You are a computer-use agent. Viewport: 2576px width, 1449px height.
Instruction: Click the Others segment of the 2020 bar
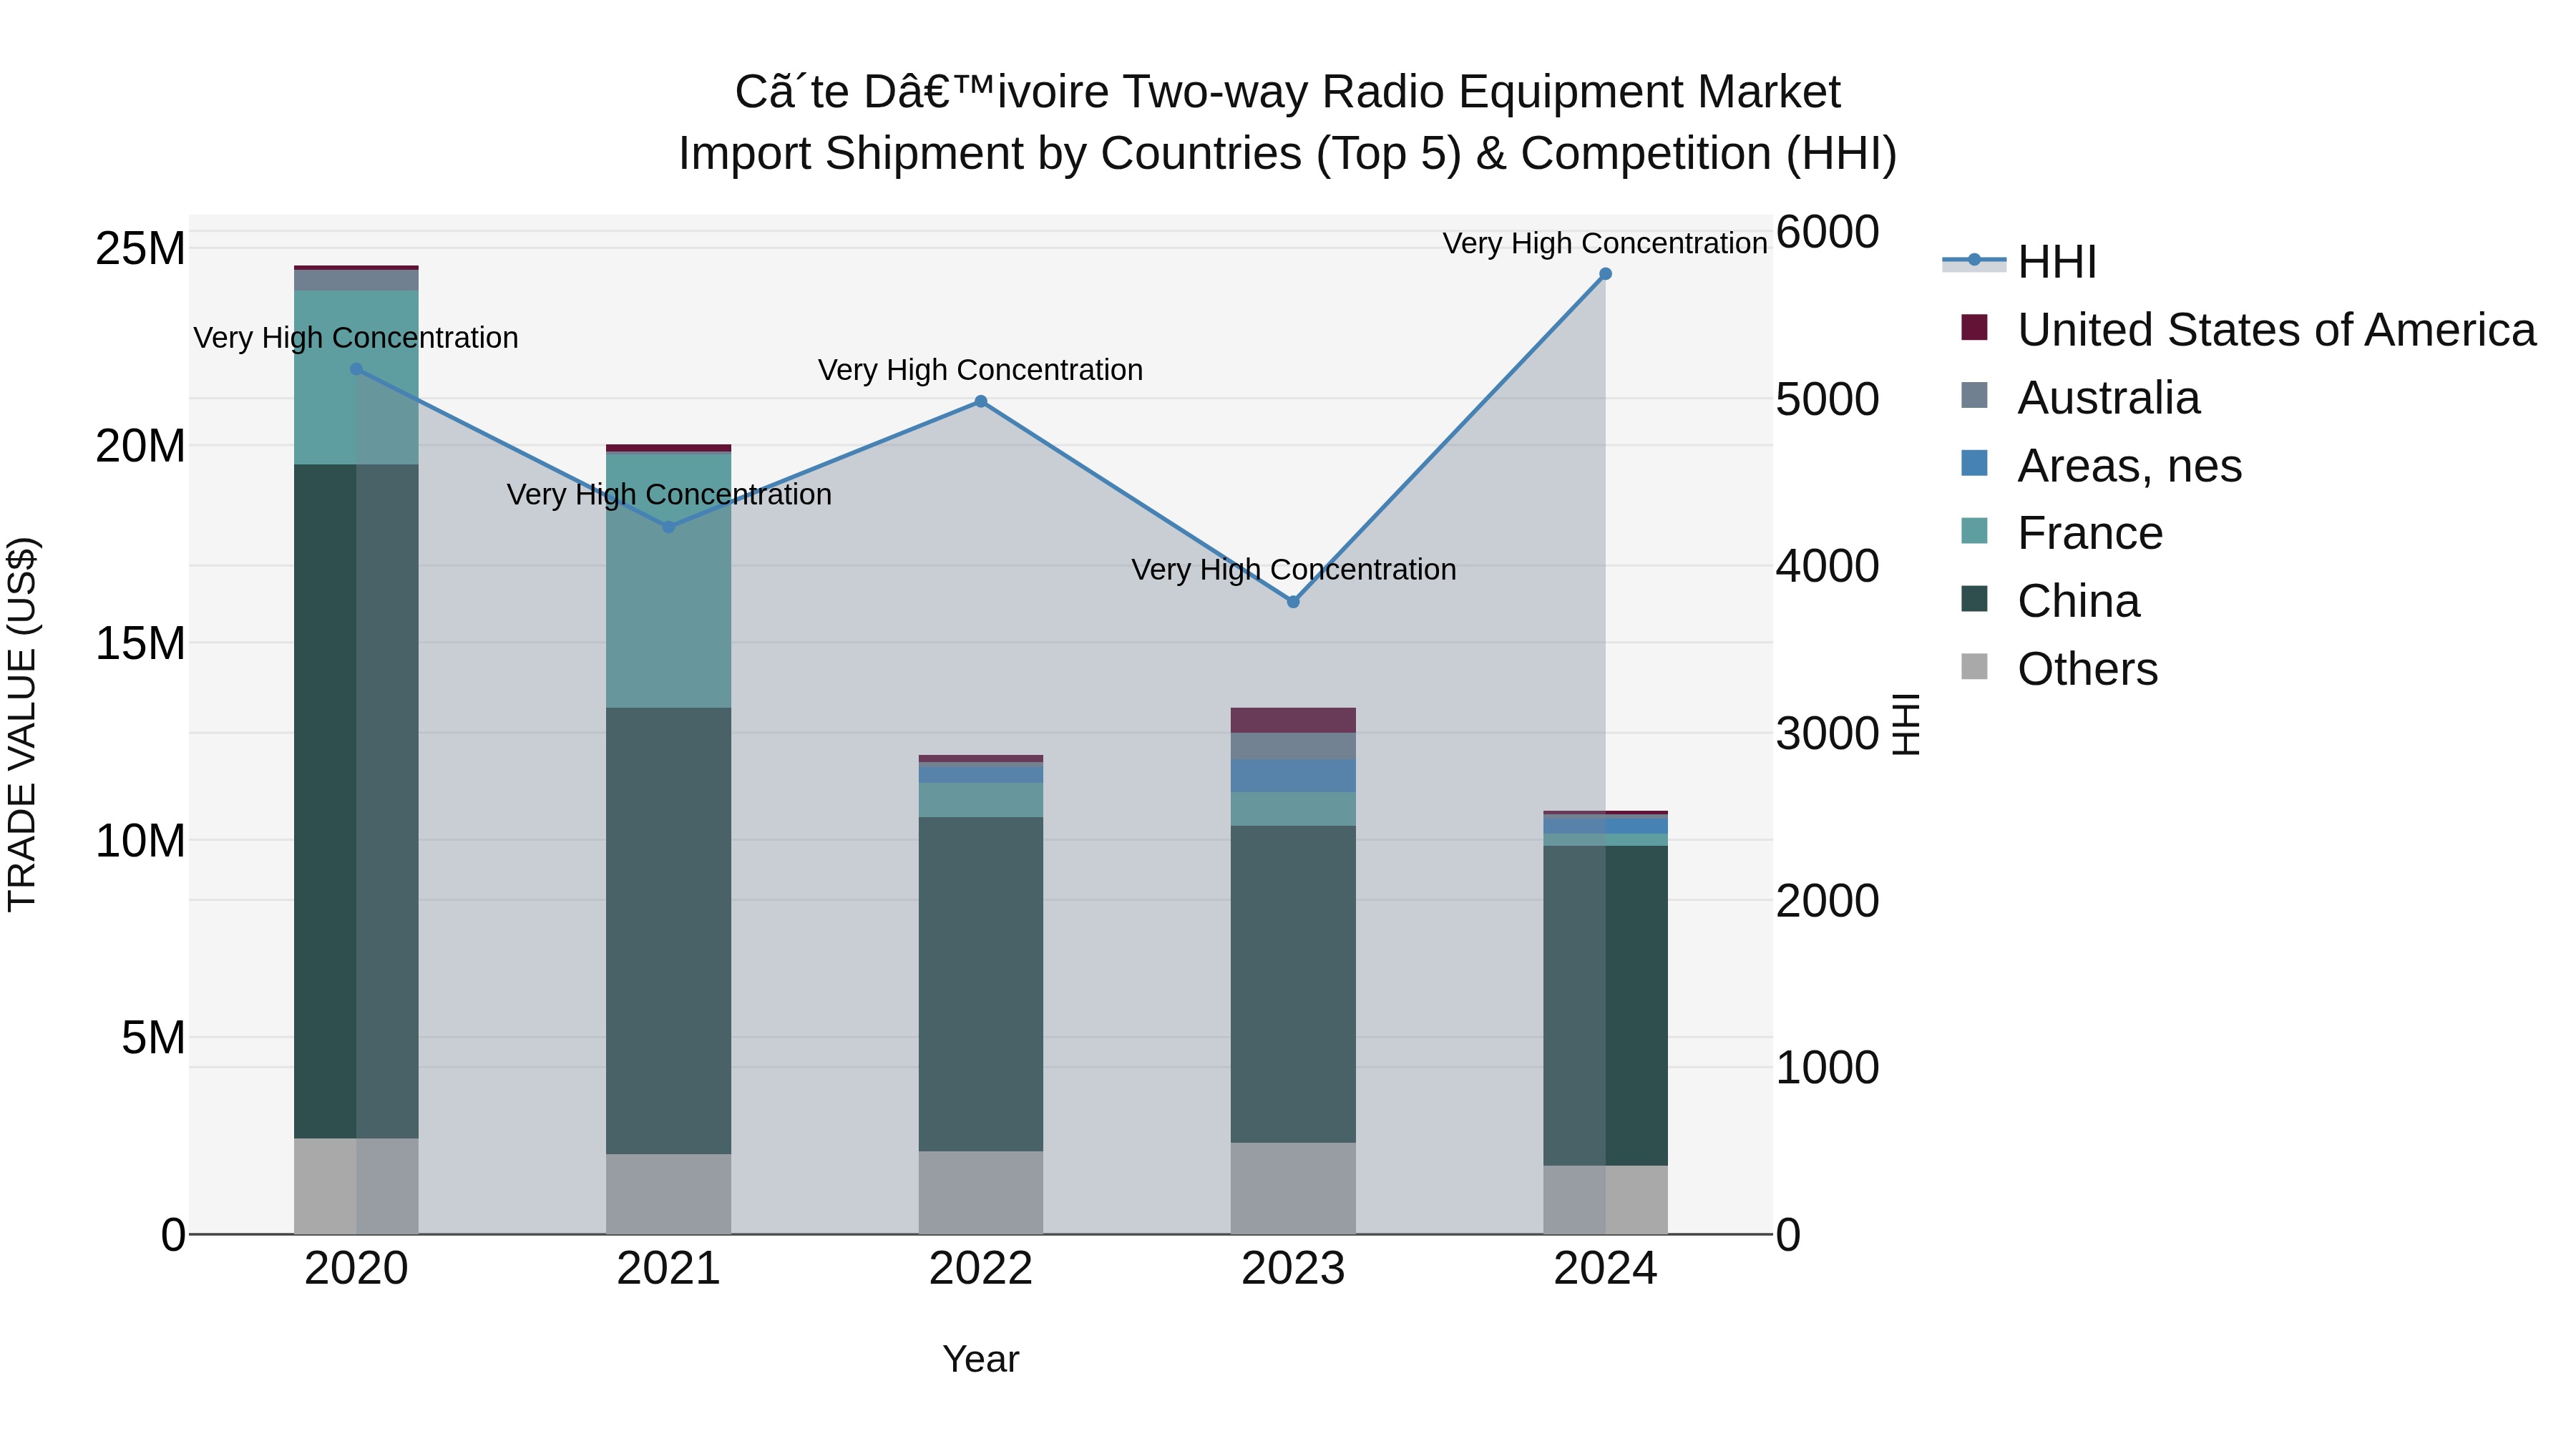click(x=356, y=1186)
